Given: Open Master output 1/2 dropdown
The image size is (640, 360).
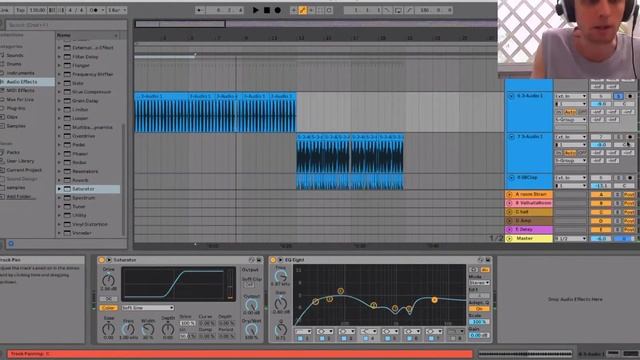Looking at the screenshot, I should 570,238.
